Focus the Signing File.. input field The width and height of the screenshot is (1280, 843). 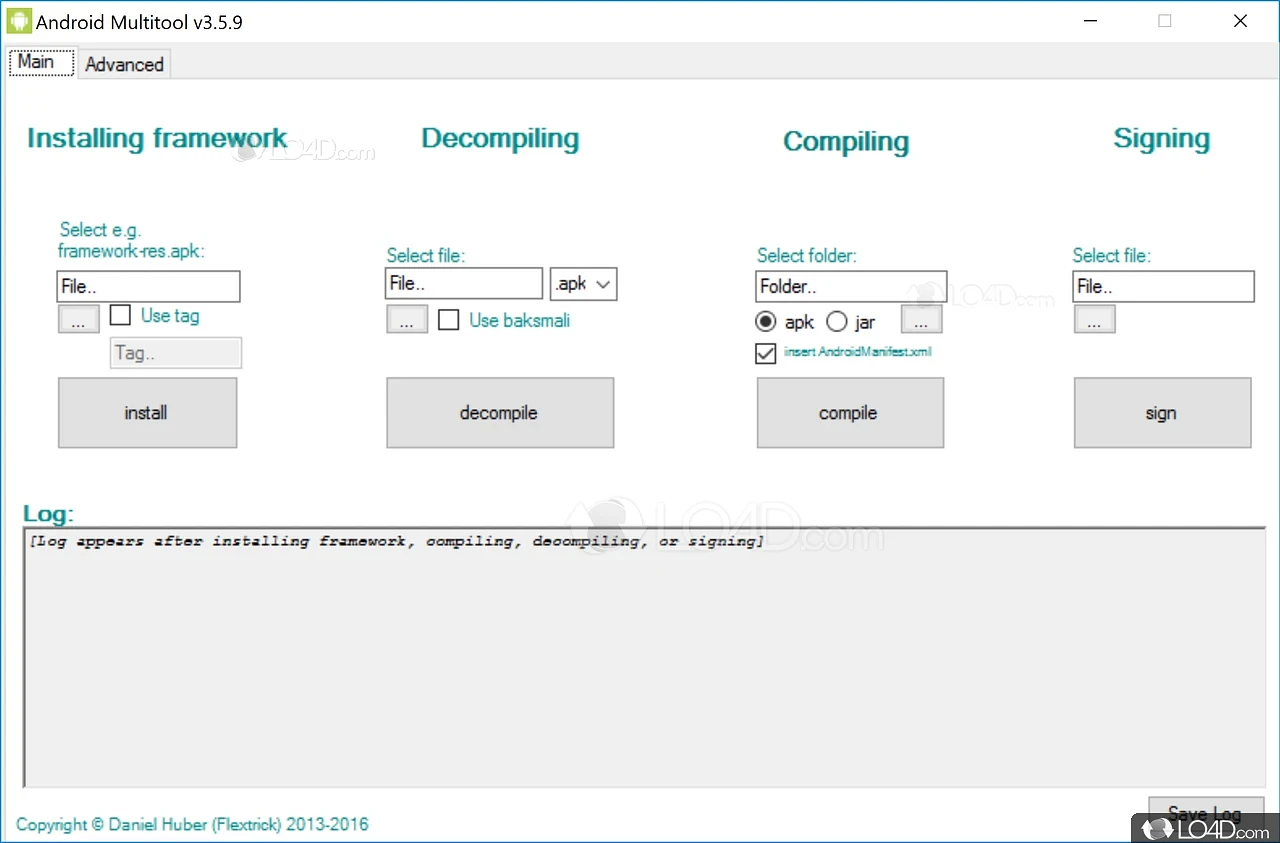[x=1163, y=286]
